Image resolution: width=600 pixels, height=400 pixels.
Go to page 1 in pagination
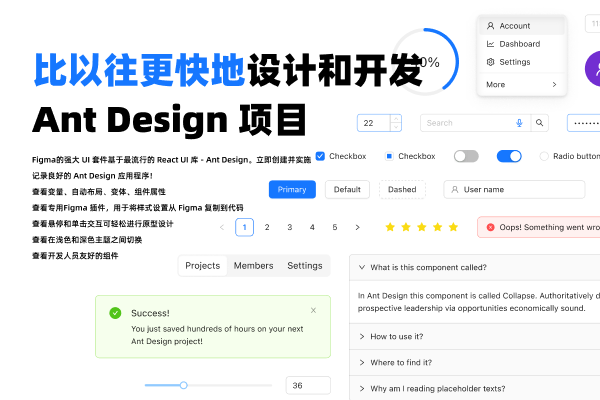[245, 227]
